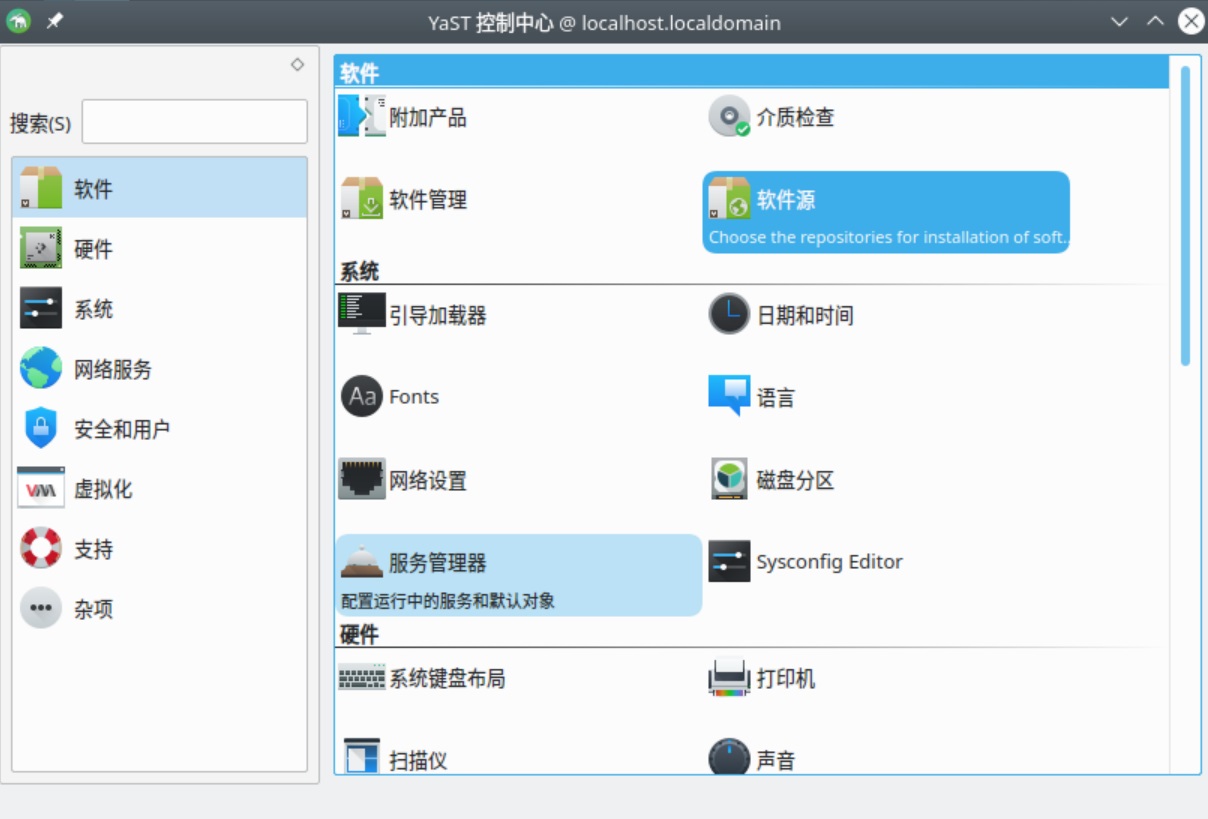Screen dimensions: 1208x819
Task: Open 日期和时间 clock icon
Action: tap(729, 314)
